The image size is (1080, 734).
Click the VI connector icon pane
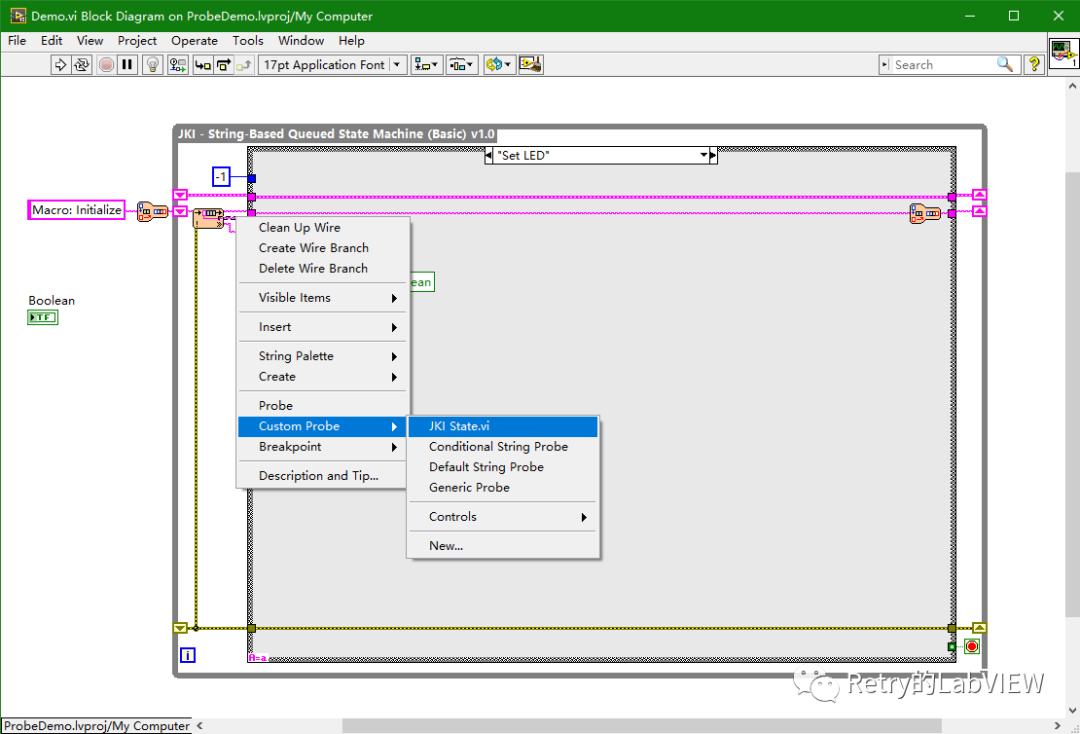pos(1063,53)
